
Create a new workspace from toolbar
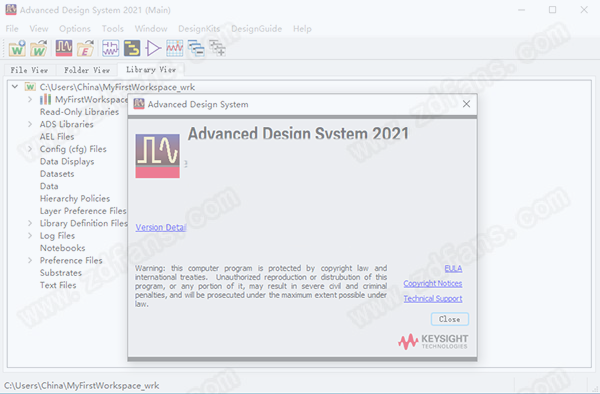click(17, 48)
